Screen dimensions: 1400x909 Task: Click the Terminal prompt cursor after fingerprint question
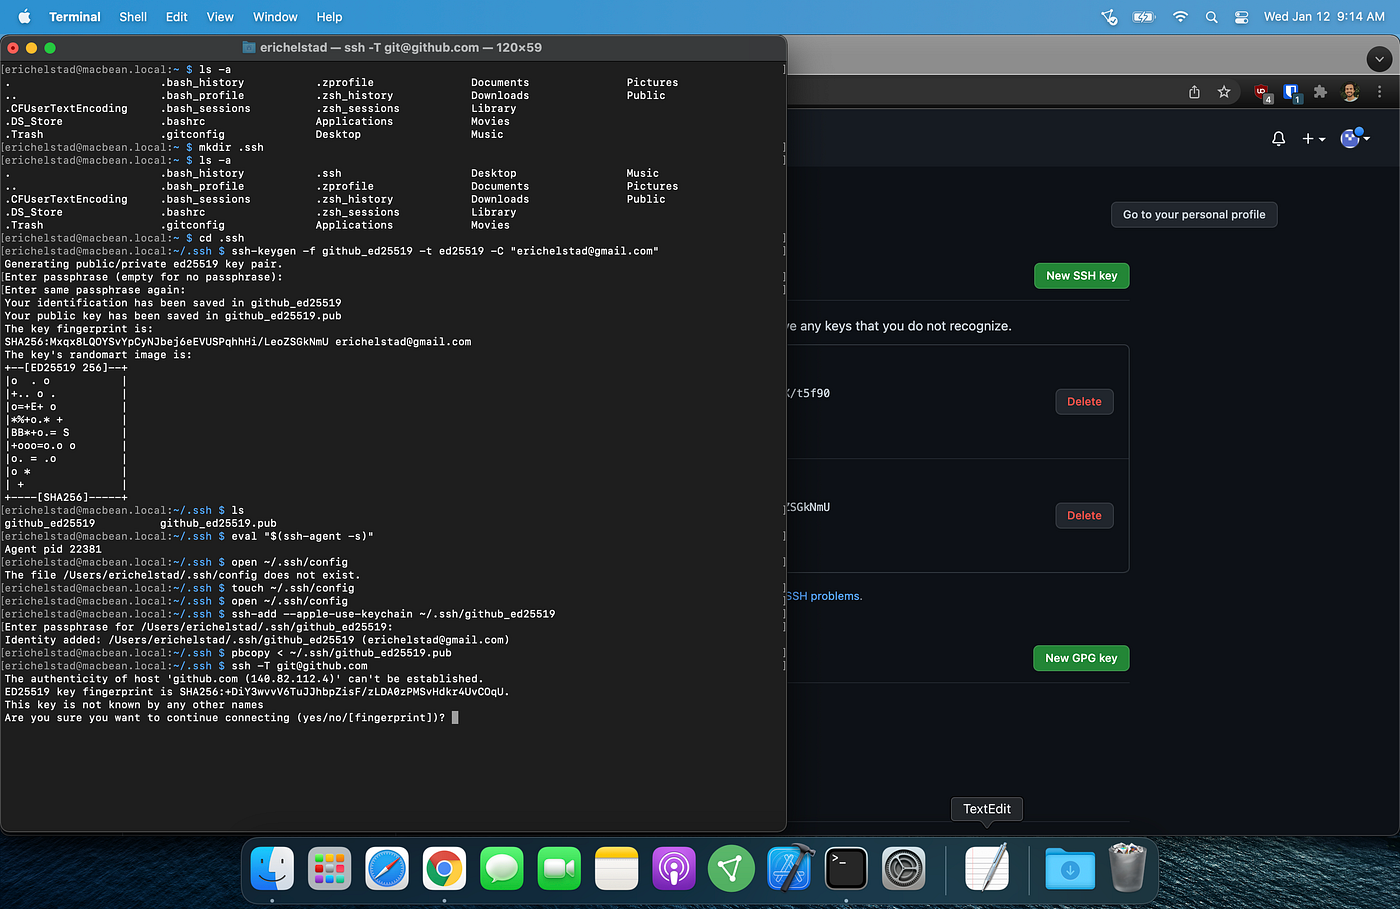tap(455, 718)
